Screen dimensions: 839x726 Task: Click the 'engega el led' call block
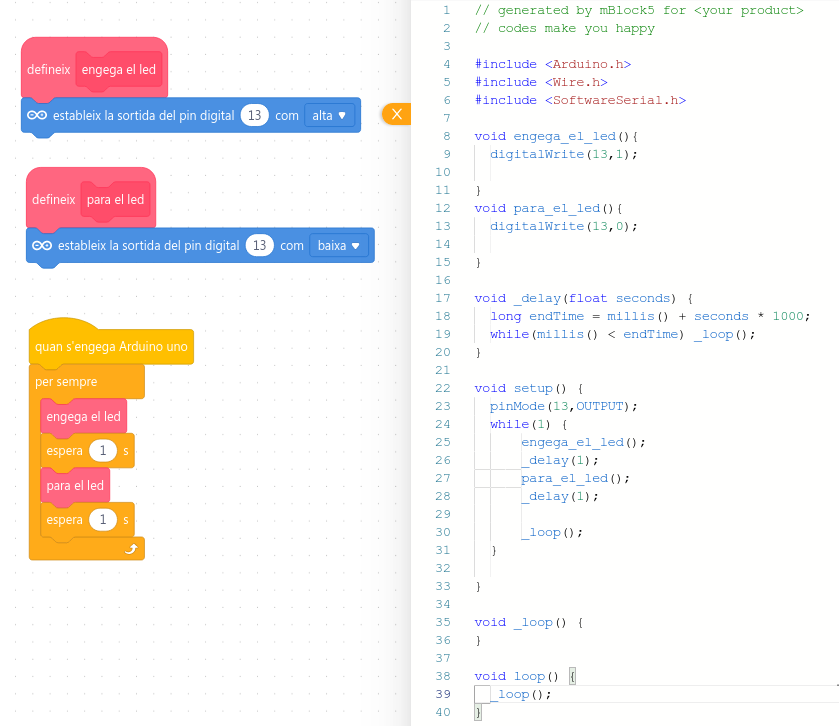(x=83, y=417)
